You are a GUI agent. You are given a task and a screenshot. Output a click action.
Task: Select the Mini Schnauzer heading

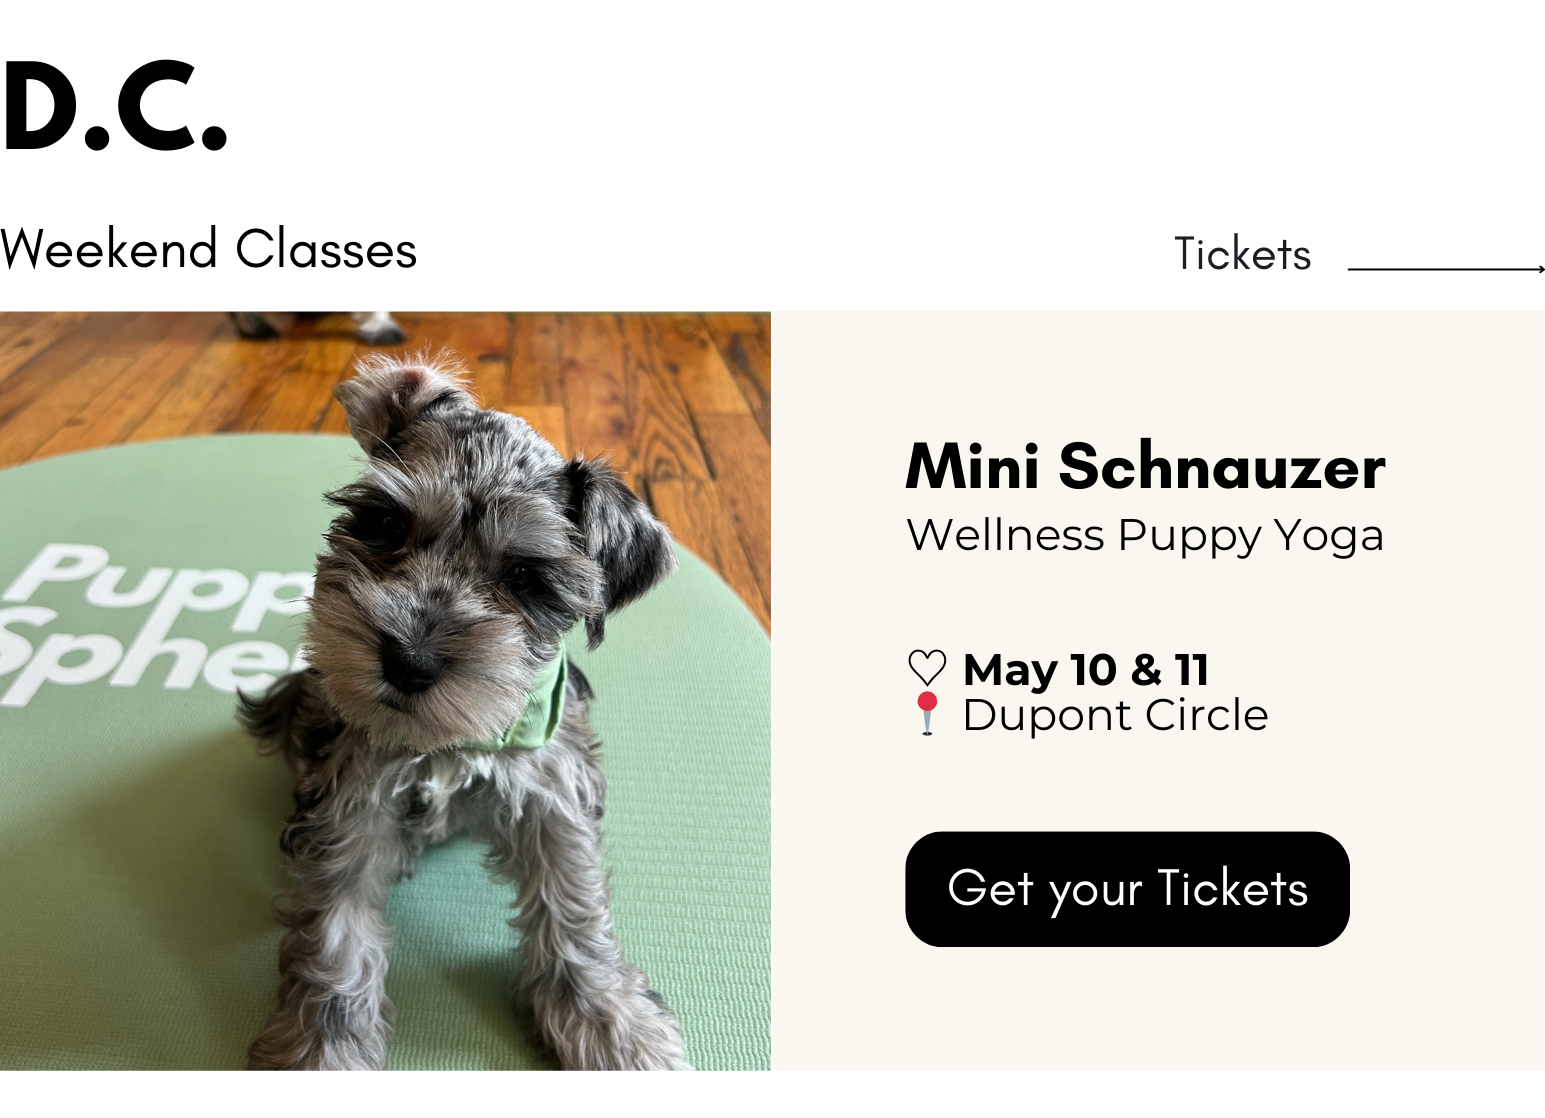click(1145, 467)
